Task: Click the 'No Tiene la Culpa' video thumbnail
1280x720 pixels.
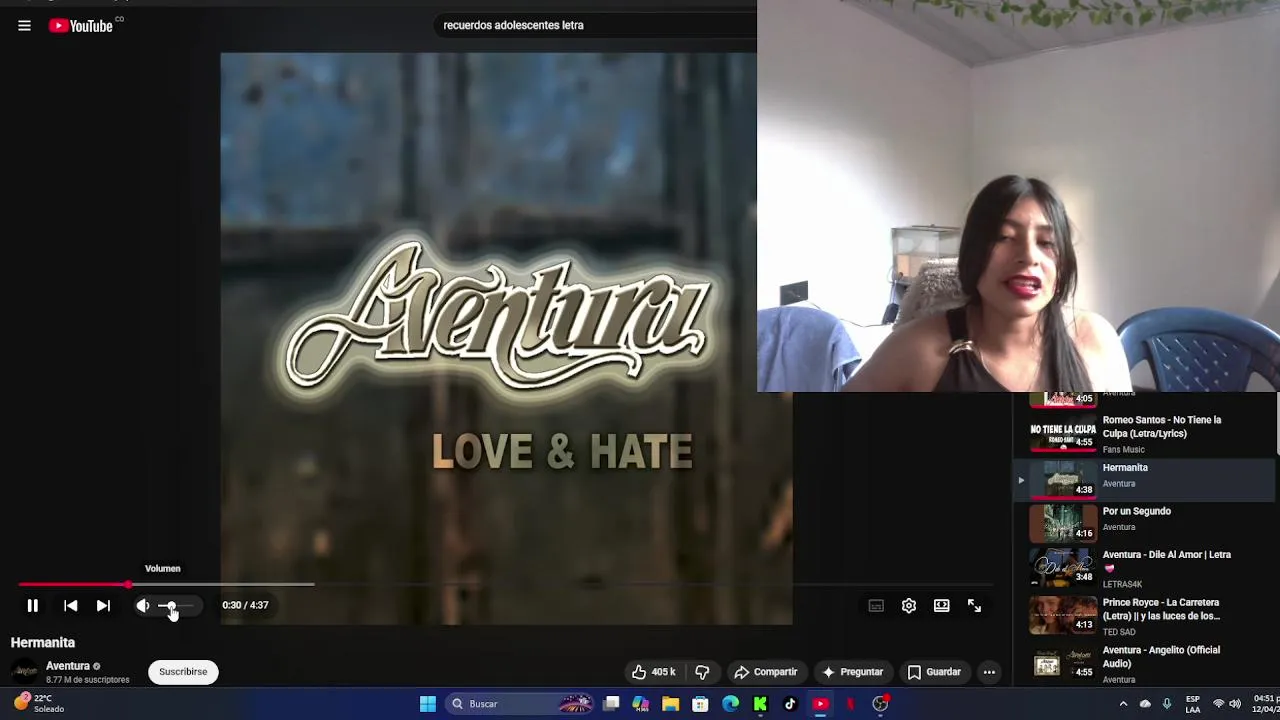Action: coord(1063,434)
